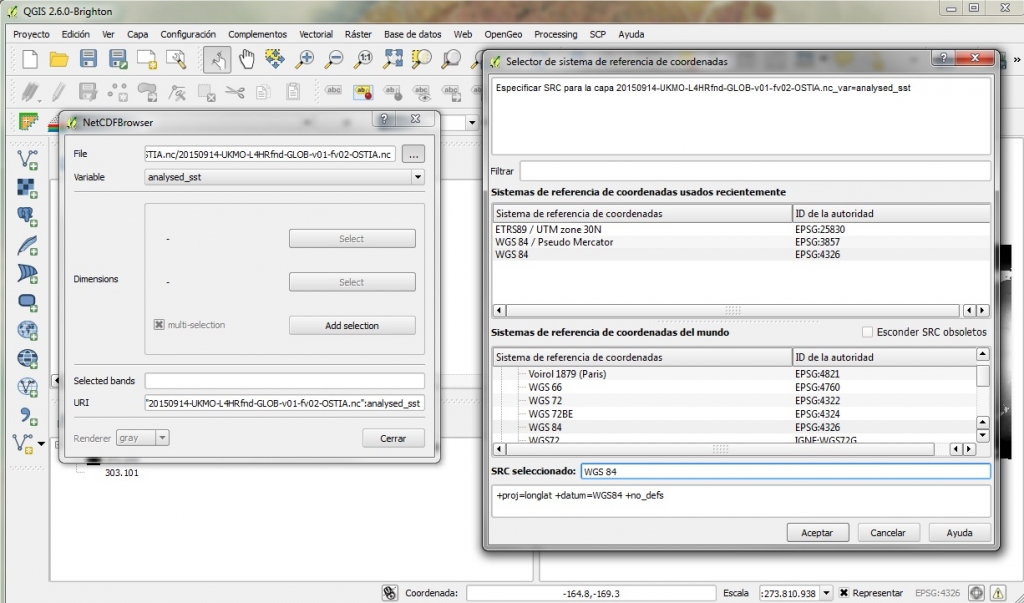The width and height of the screenshot is (1024, 603).
Task: Toggle the Representar render checkbox
Action: click(x=844, y=593)
